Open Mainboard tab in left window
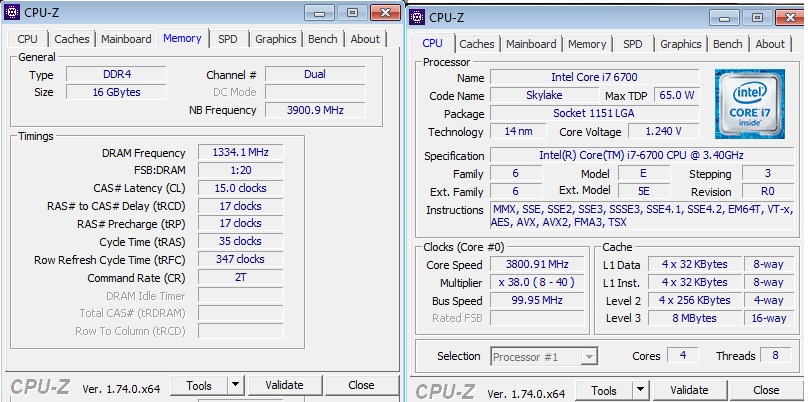 126,39
